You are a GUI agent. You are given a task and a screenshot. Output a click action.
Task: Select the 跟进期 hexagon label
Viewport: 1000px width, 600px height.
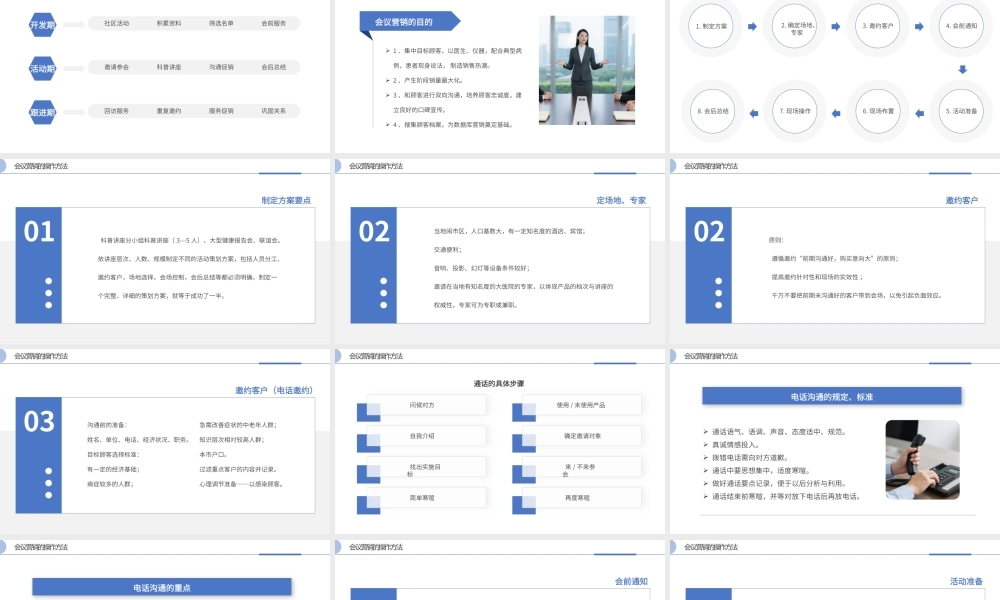[x=43, y=112]
